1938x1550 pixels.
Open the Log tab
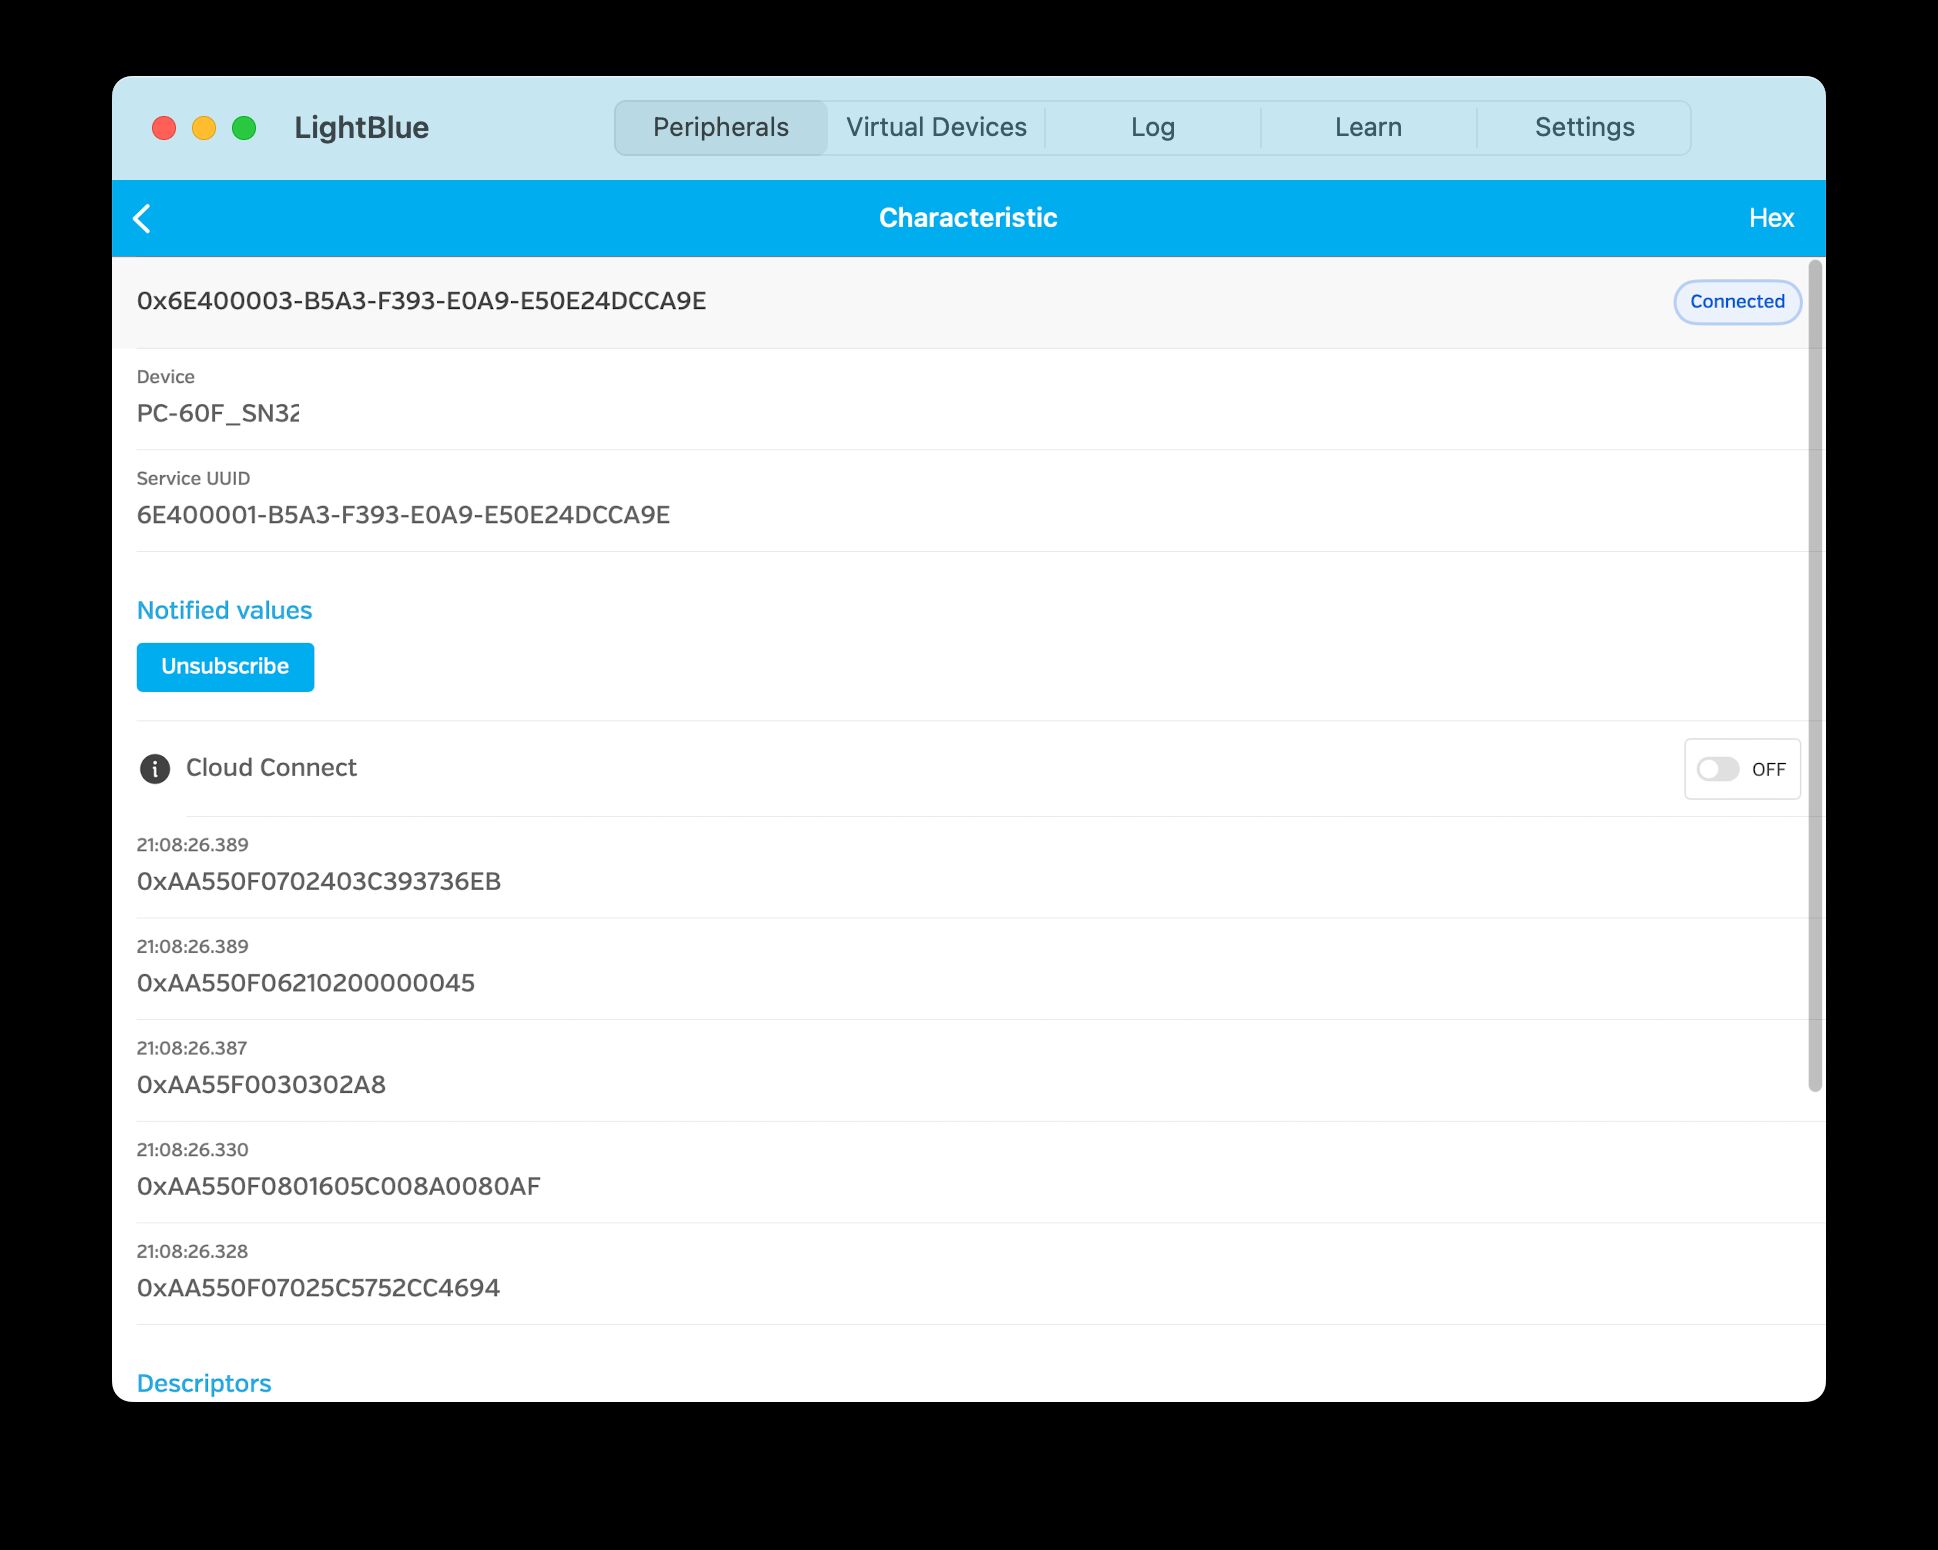click(x=1152, y=128)
